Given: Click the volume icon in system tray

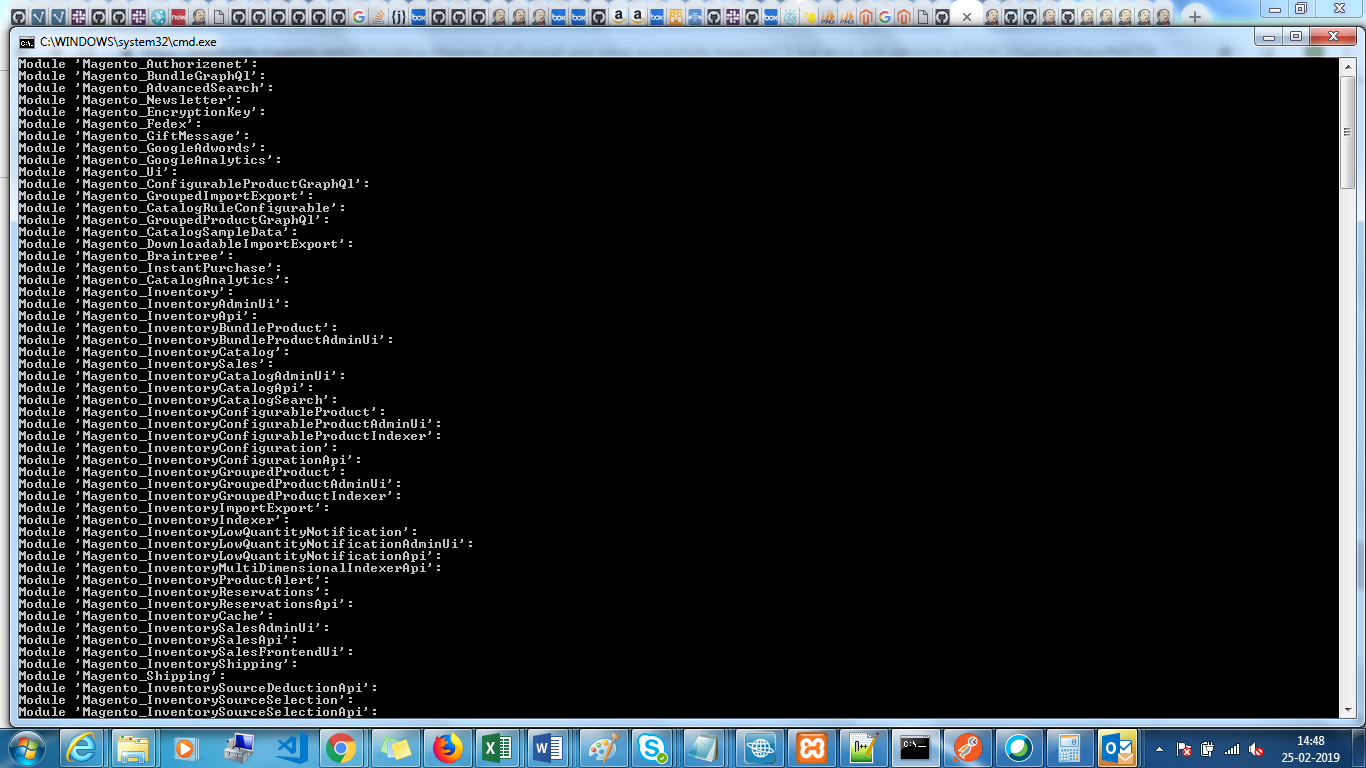Looking at the screenshot, I should 1256,748.
